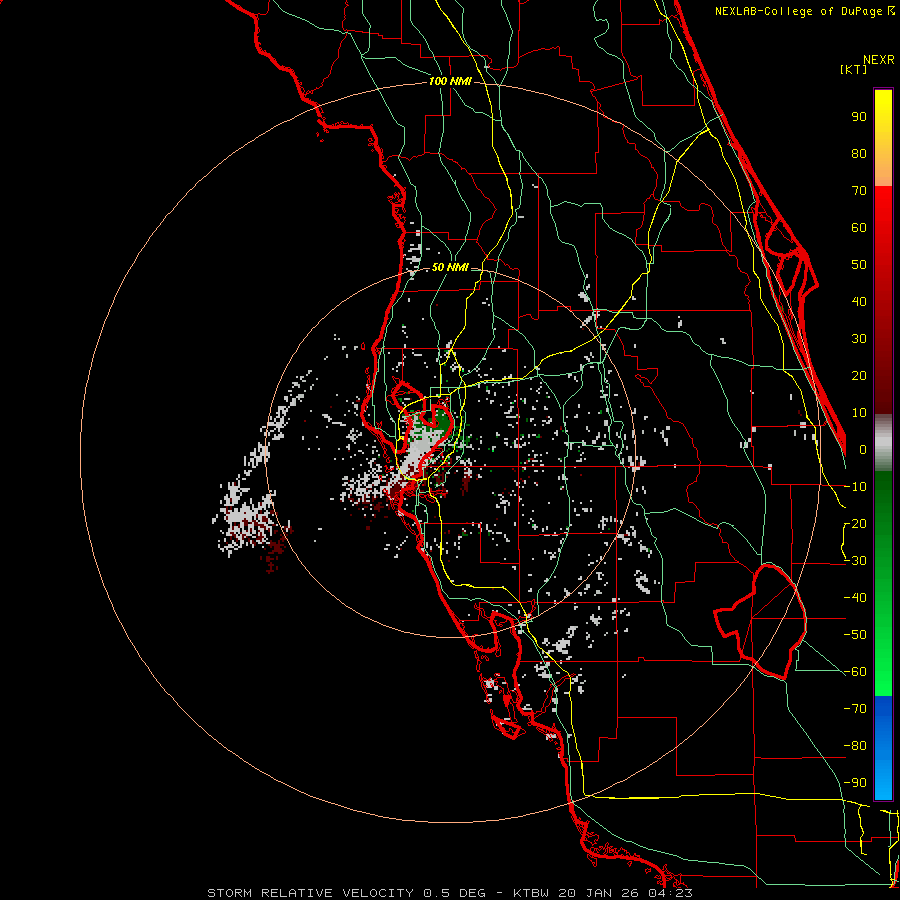Click the blue bottom segment of color bar
This screenshot has width=900, height=900.
(x=883, y=748)
